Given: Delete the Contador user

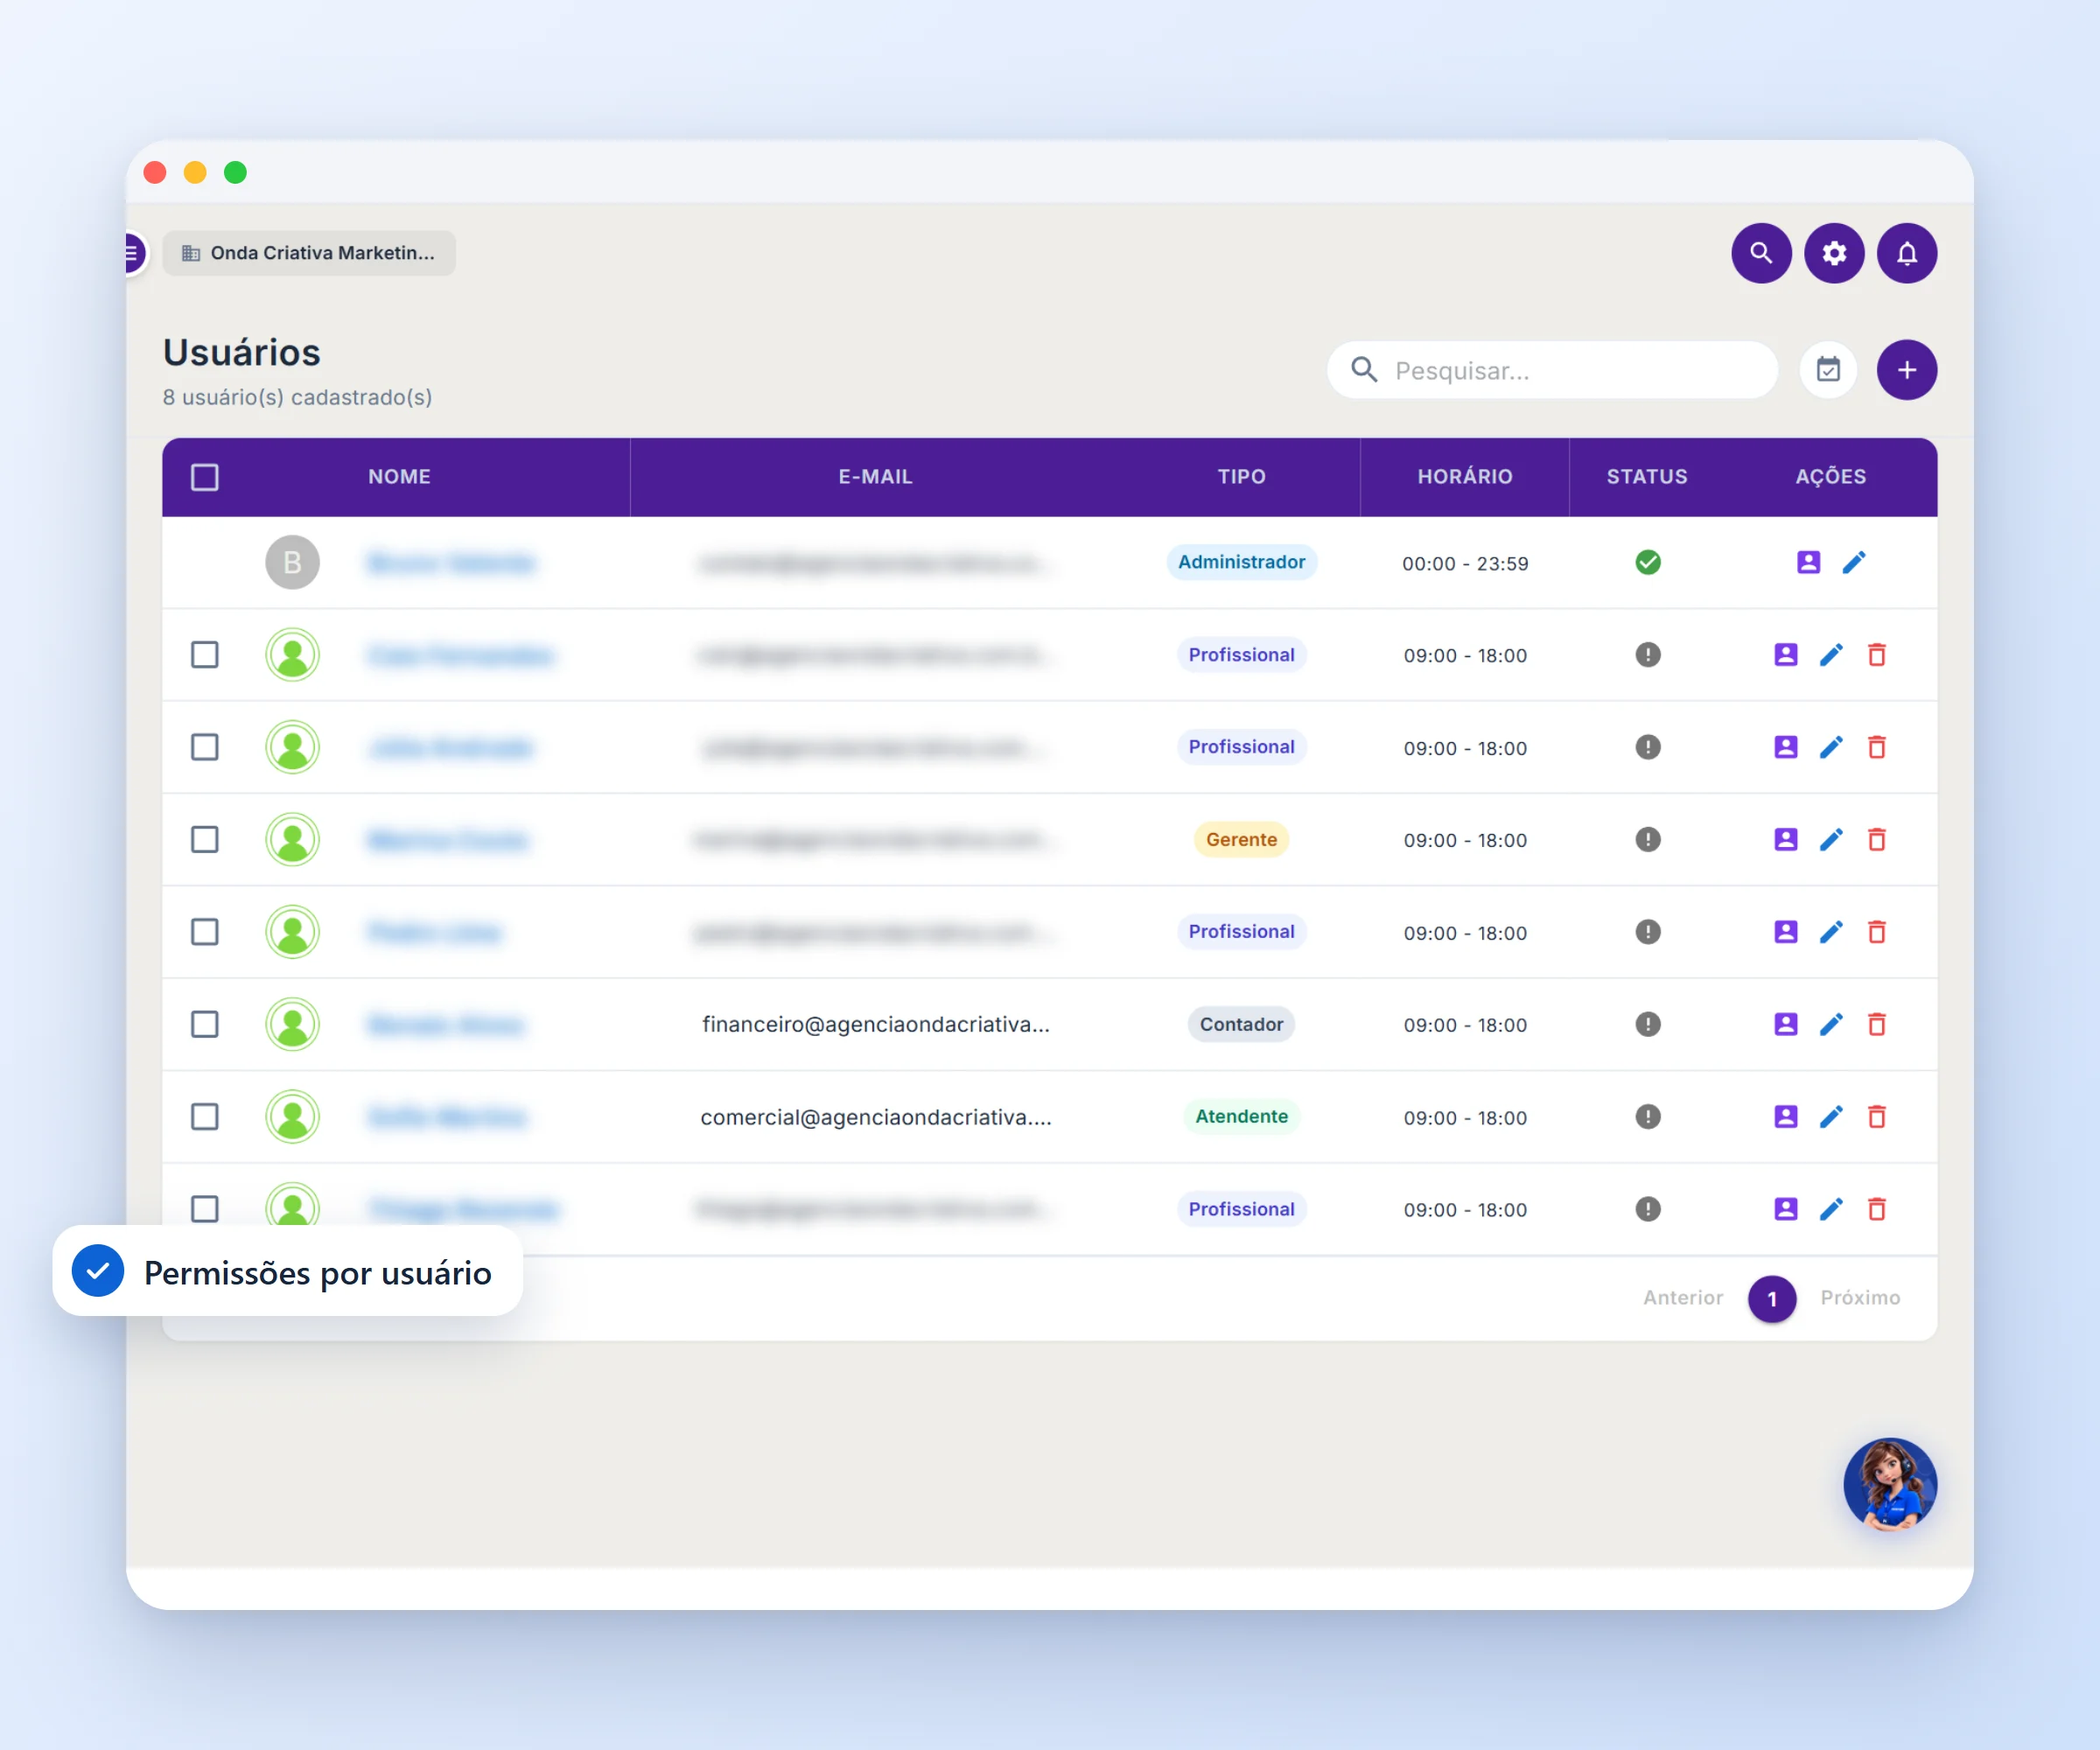Looking at the screenshot, I should coord(1876,1024).
